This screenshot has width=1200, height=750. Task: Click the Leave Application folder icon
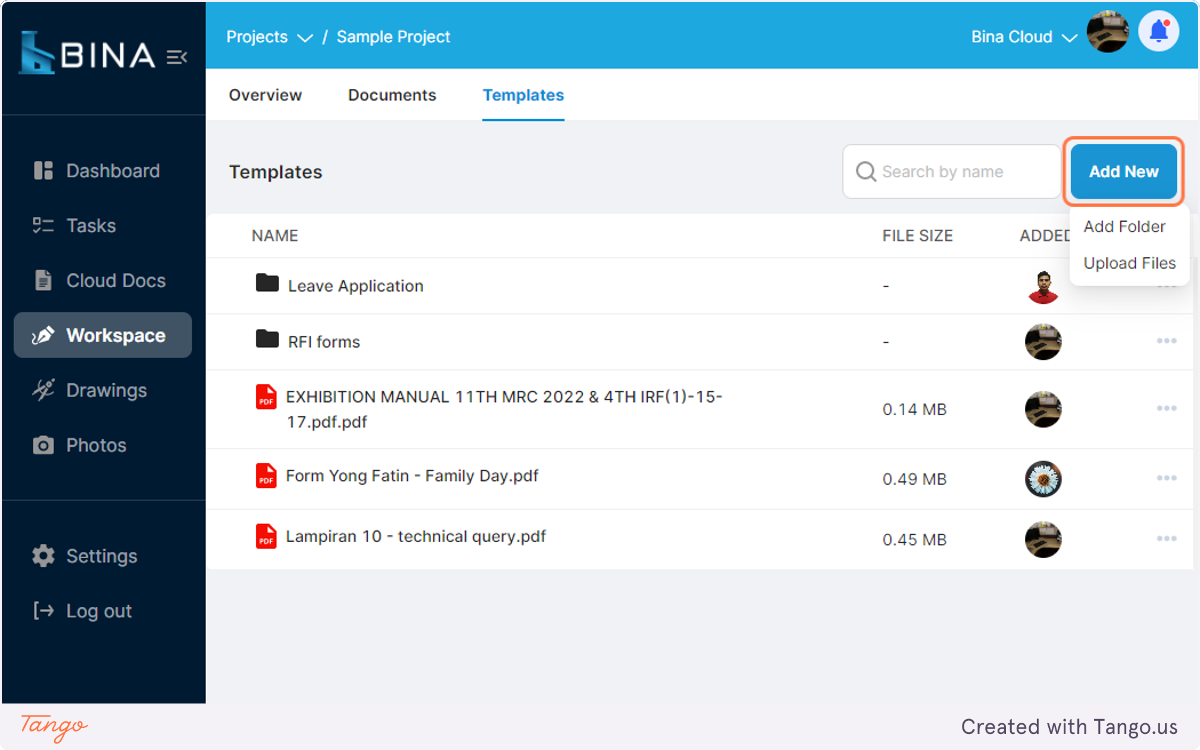267,283
